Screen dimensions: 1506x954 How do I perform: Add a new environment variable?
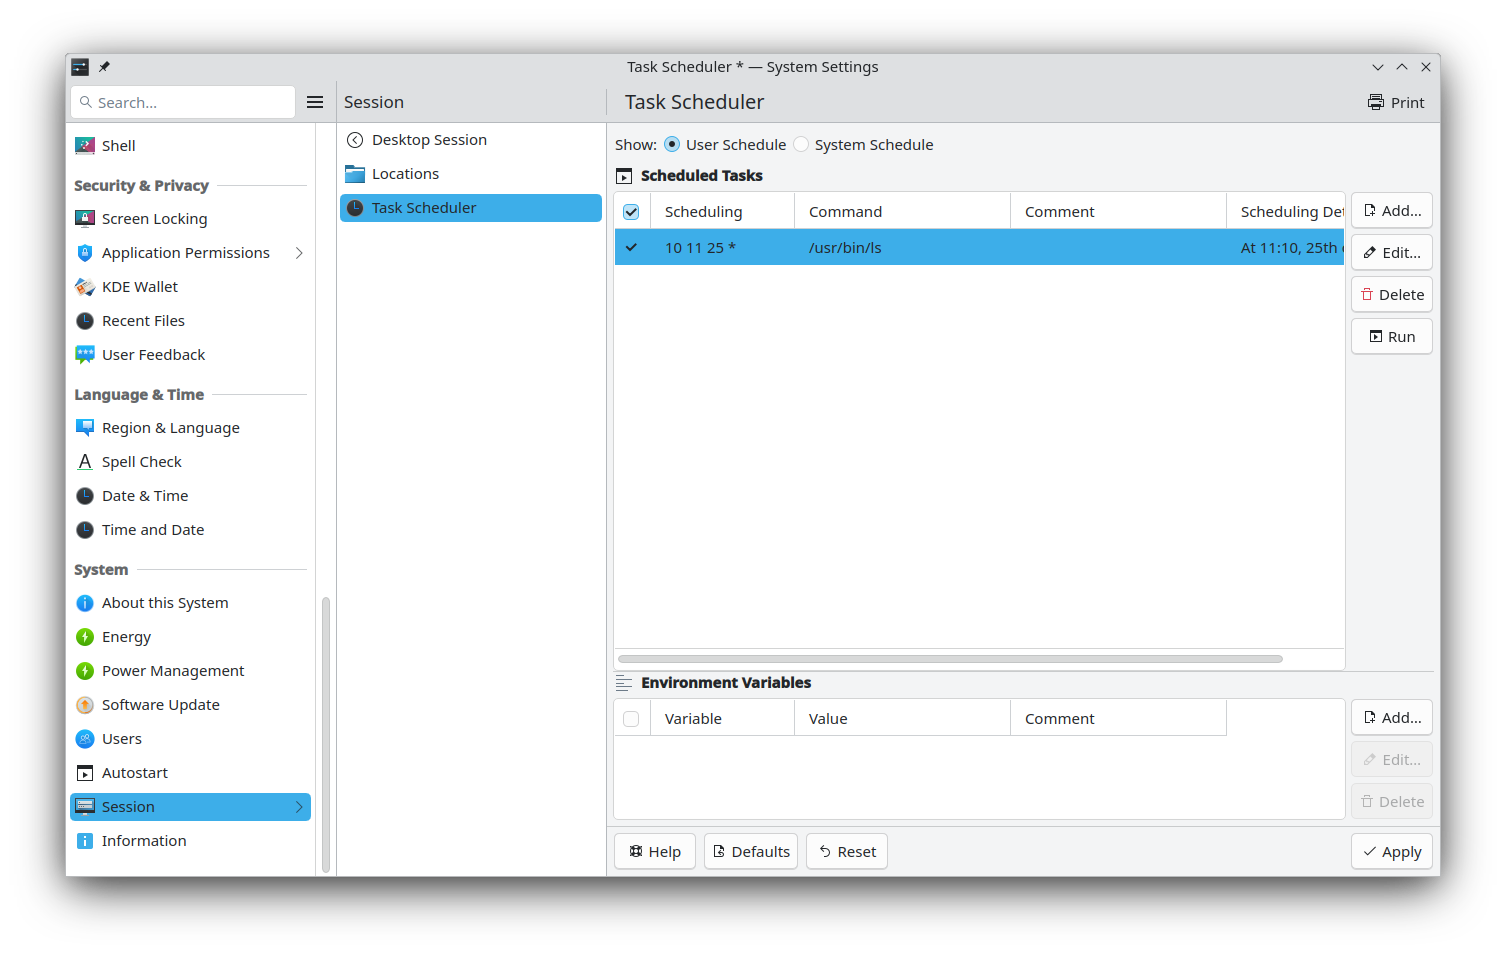[x=1392, y=718]
